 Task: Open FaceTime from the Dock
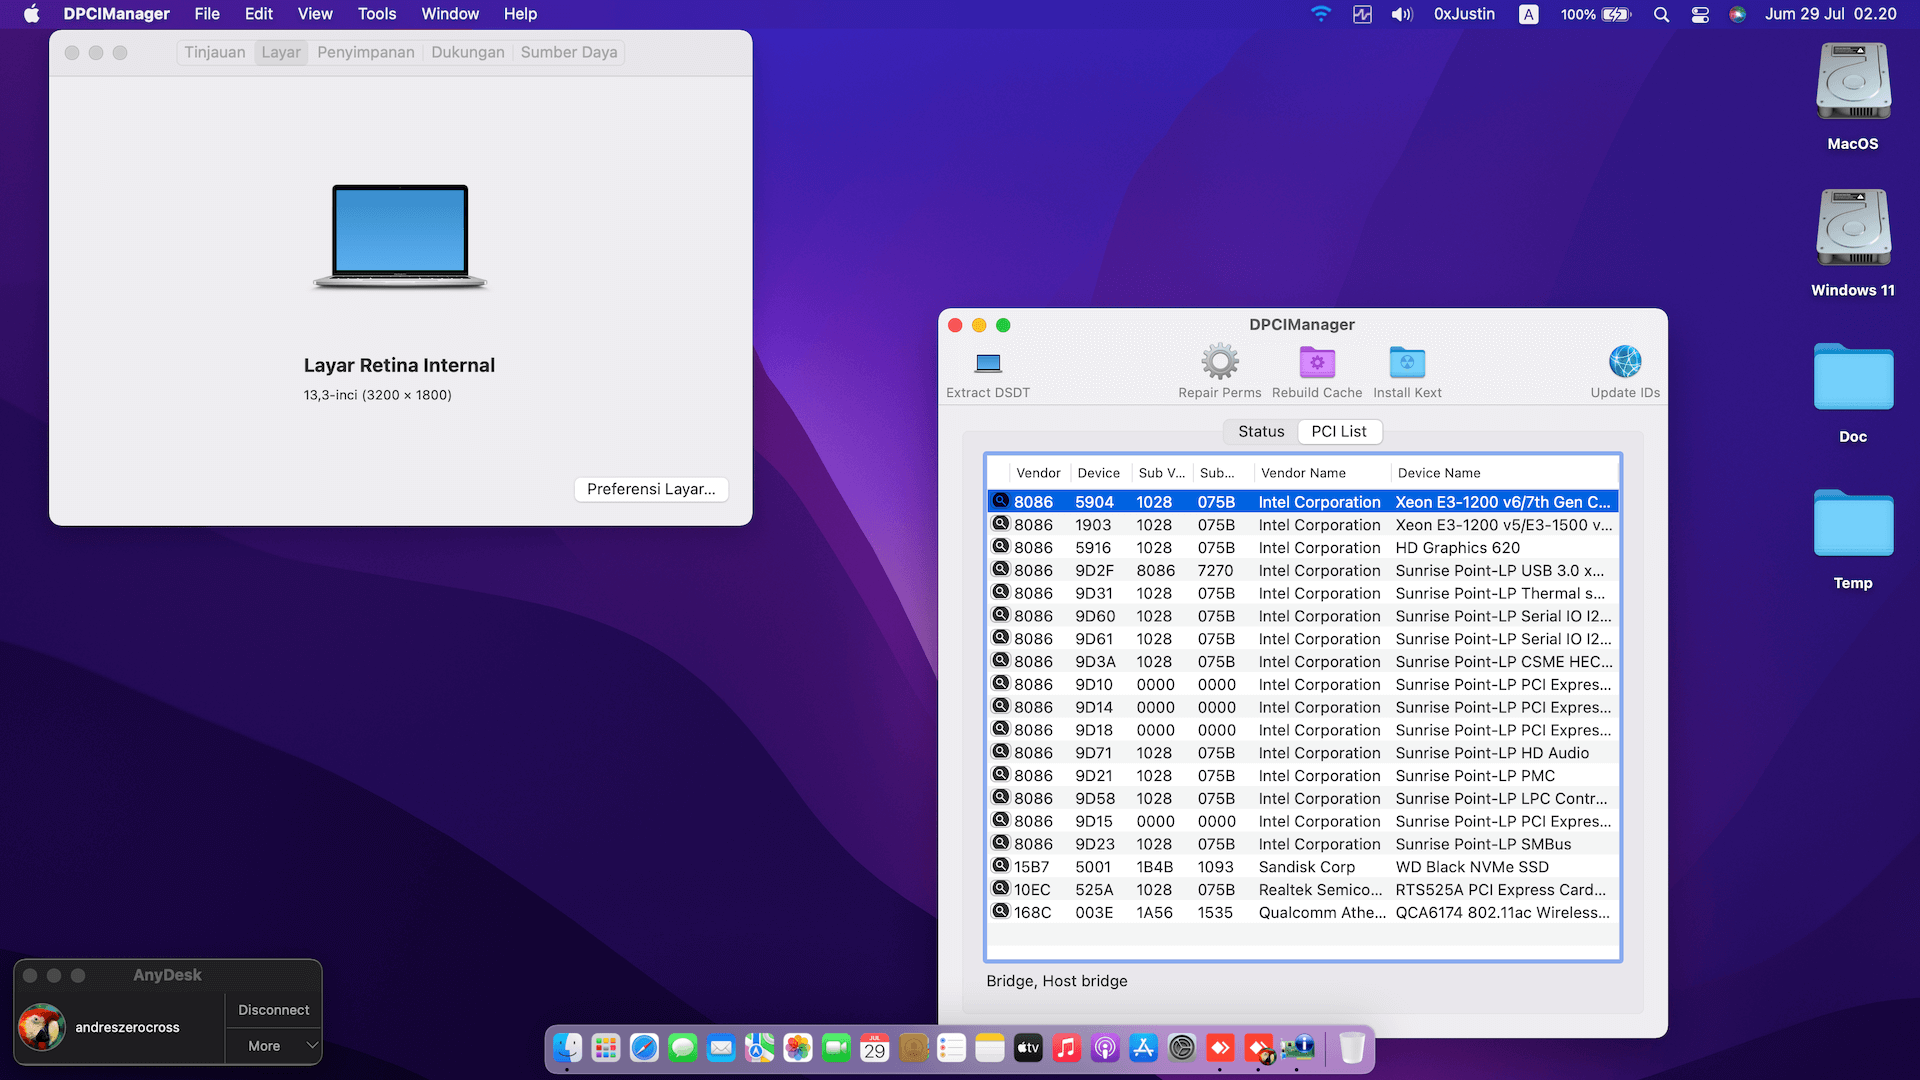(x=836, y=1047)
